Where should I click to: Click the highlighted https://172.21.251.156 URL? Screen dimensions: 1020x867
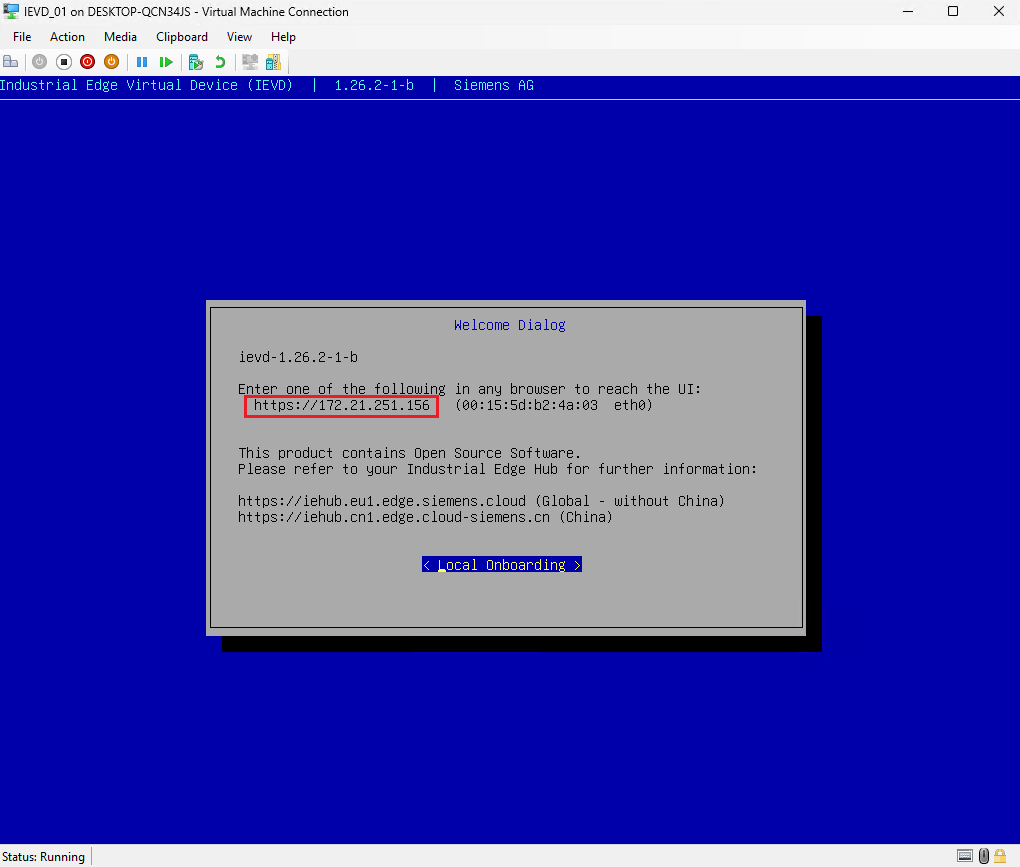tap(340, 405)
